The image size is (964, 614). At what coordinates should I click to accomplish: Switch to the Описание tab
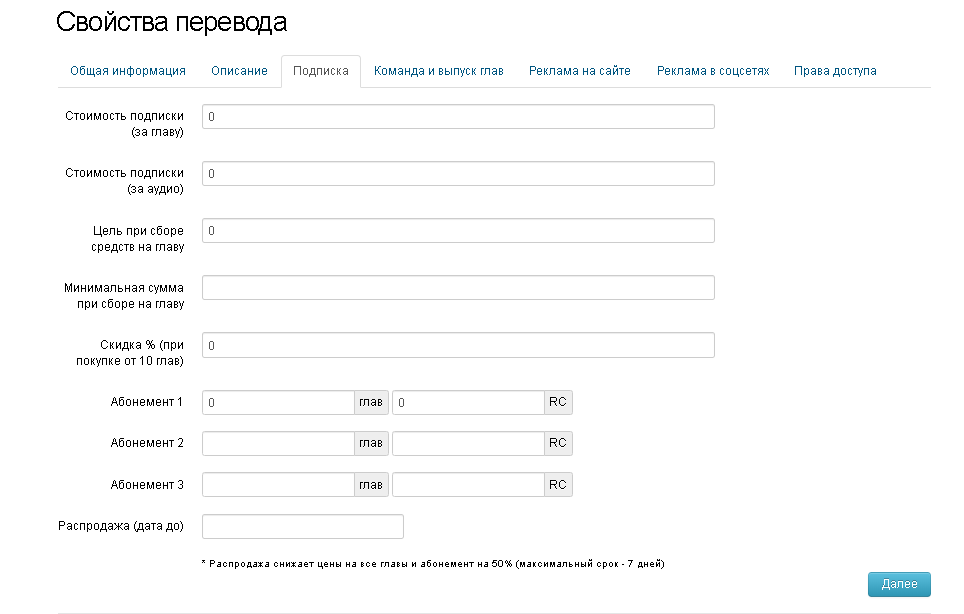pyautogui.click(x=239, y=71)
